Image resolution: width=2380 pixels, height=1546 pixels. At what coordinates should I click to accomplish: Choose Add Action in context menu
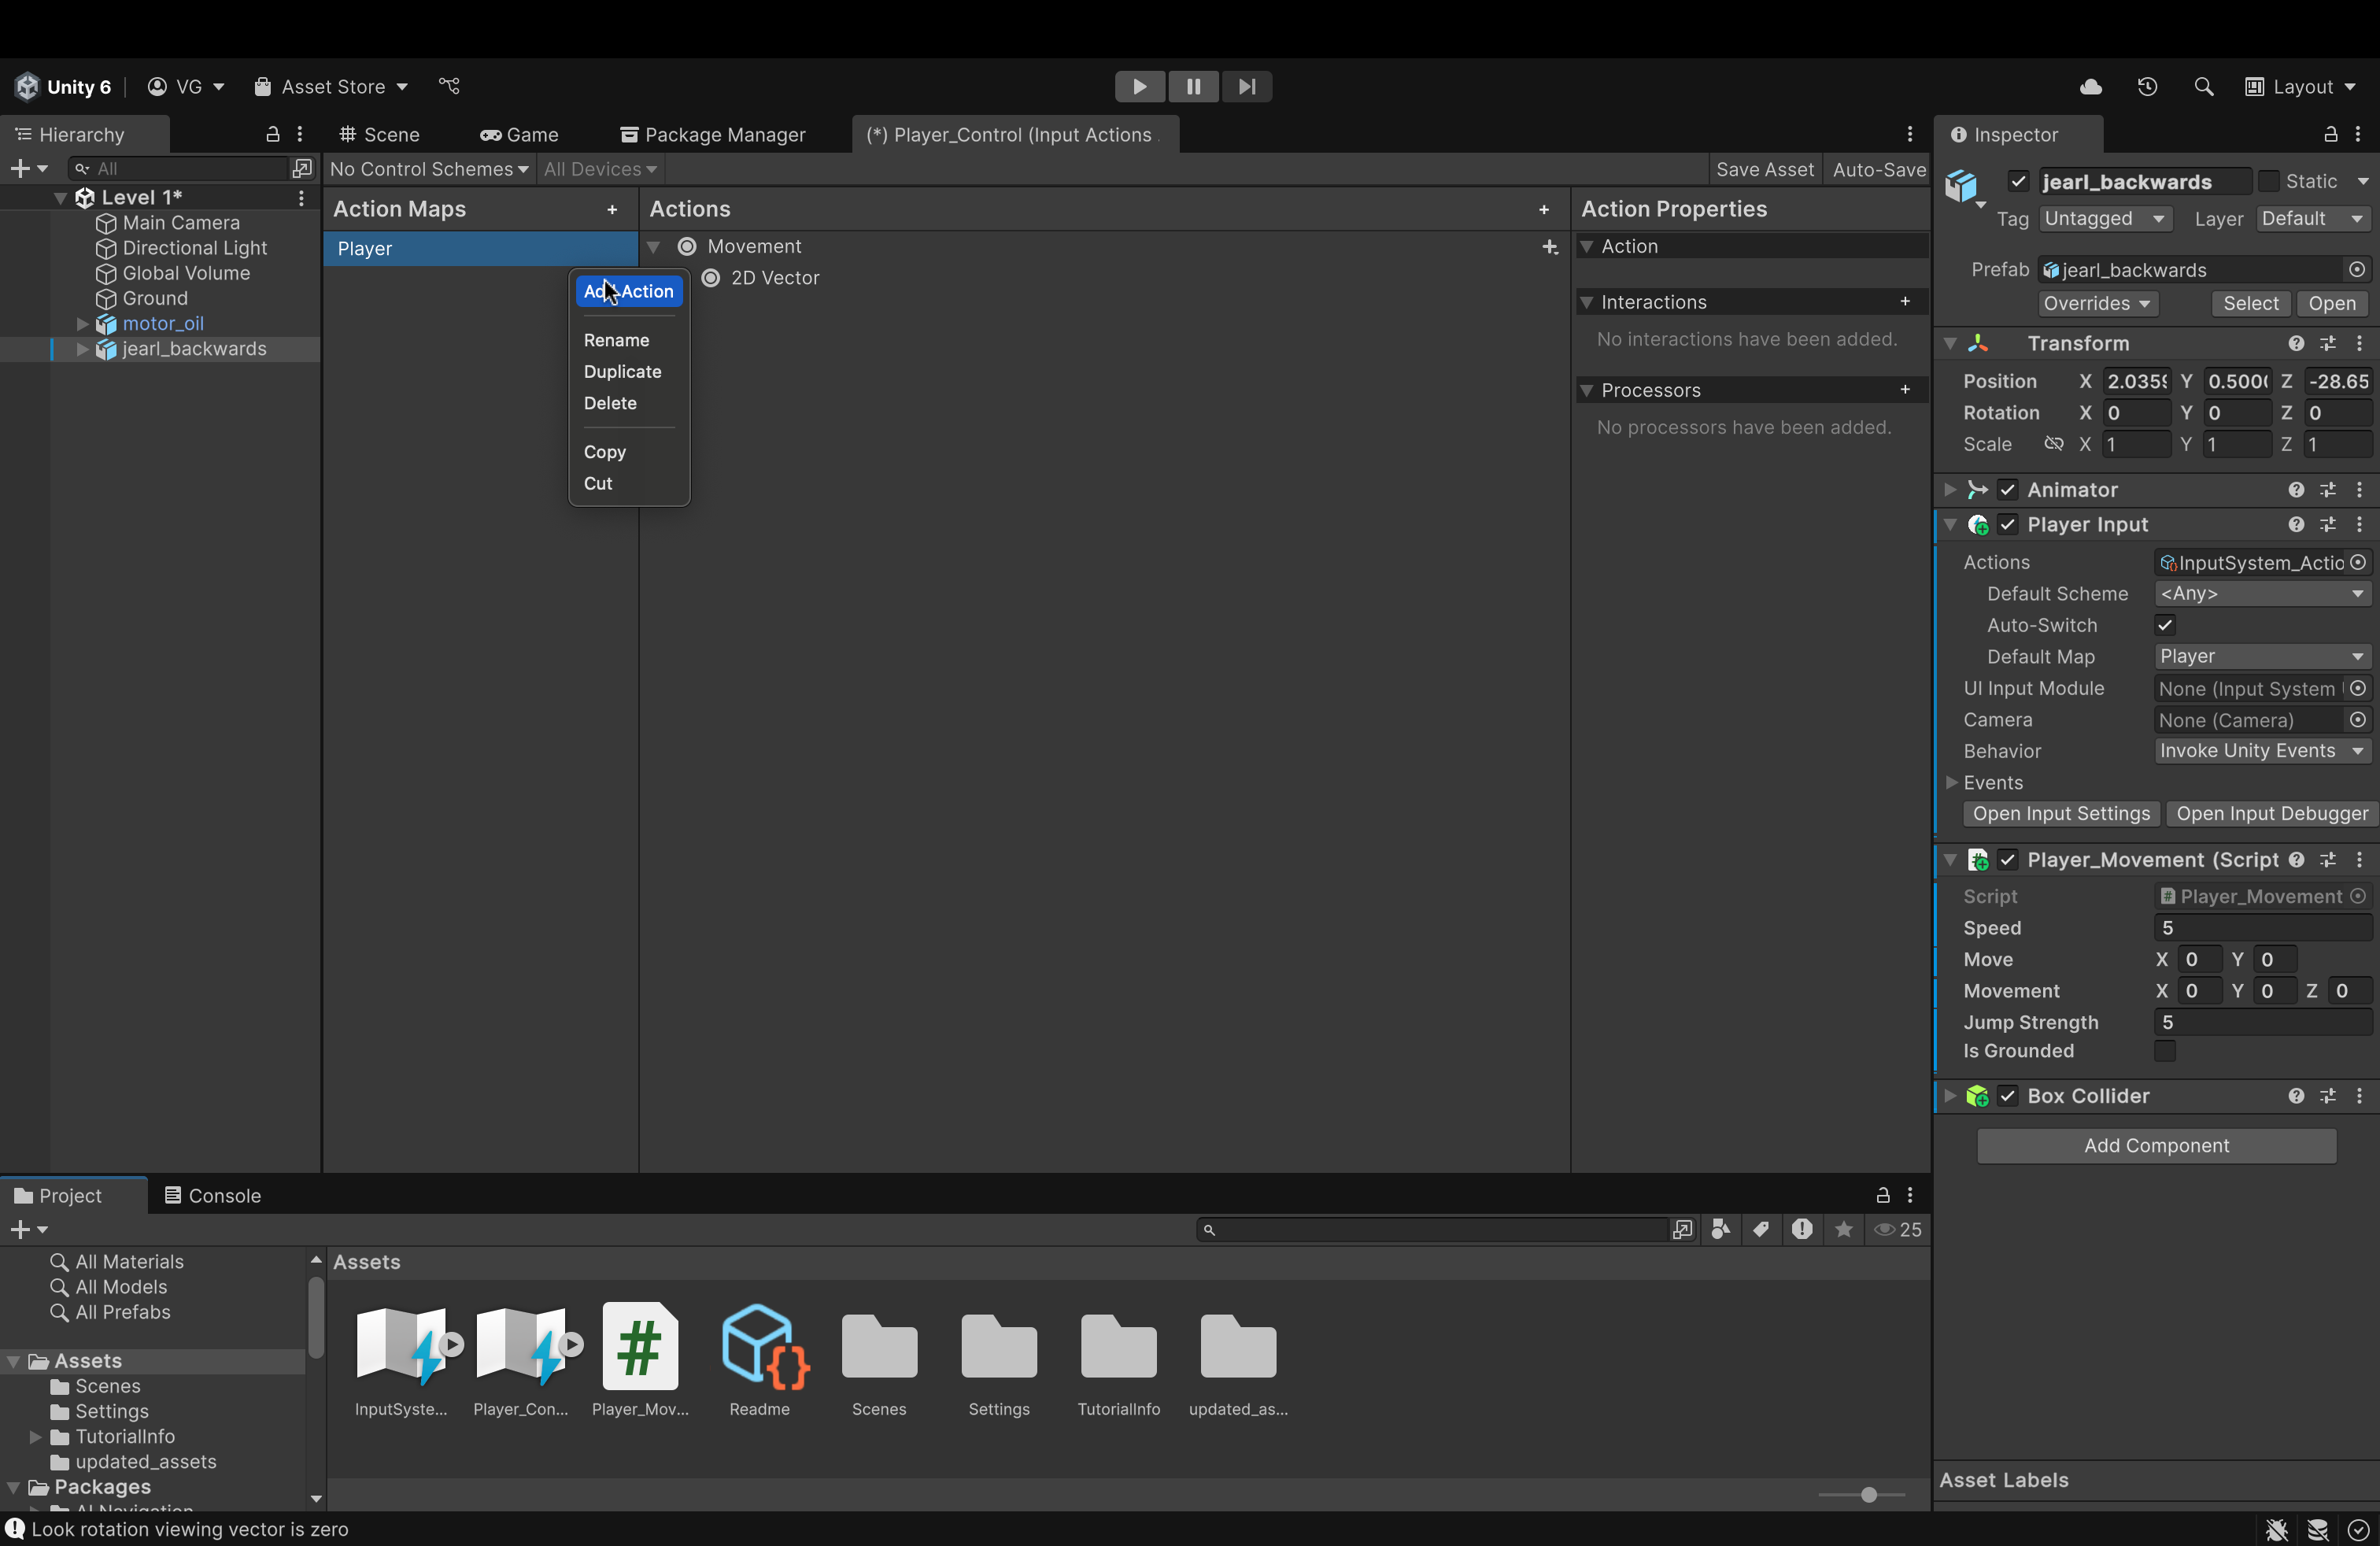(629, 291)
